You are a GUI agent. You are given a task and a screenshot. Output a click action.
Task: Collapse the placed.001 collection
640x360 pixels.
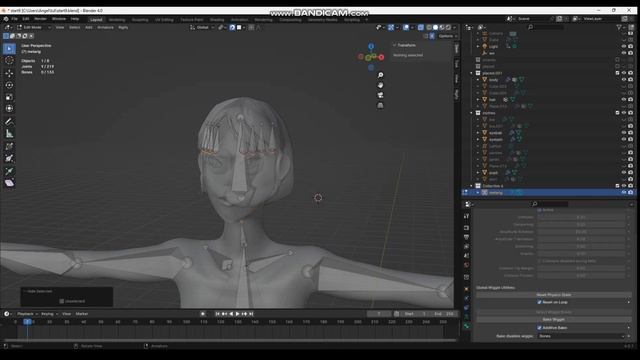coord(471,73)
